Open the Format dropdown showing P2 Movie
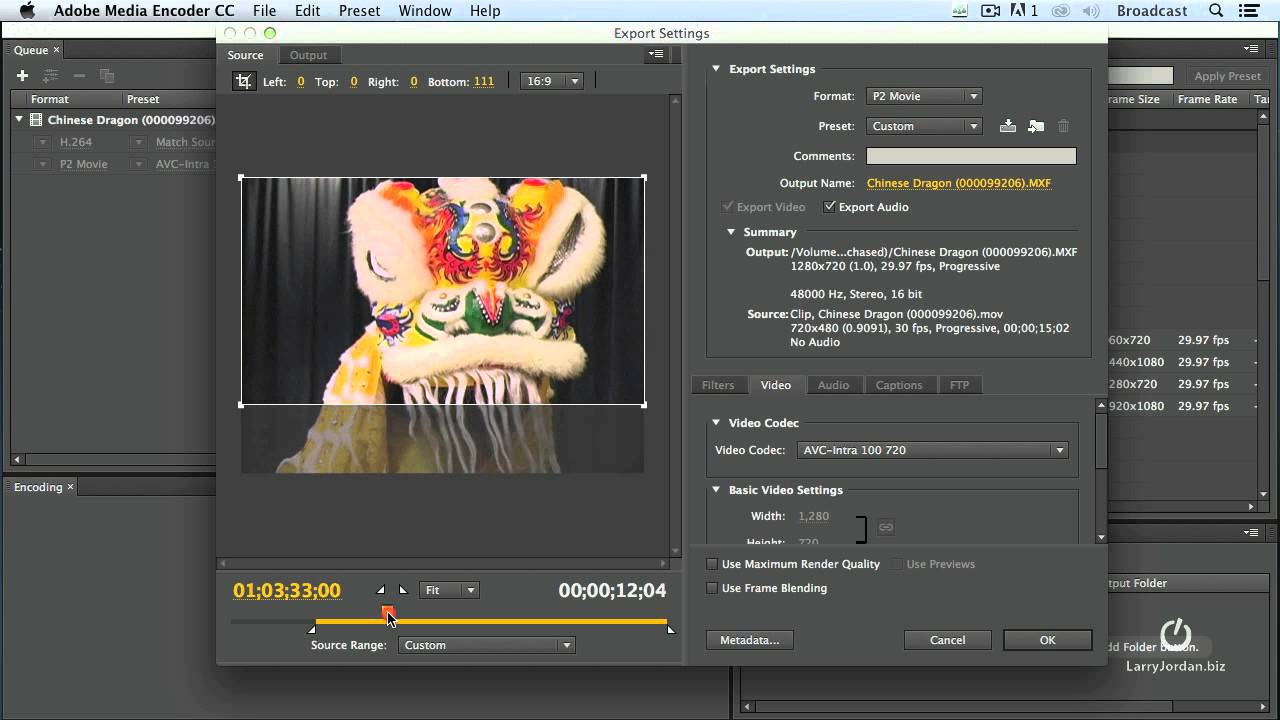1280x720 pixels. (x=923, y=95)
